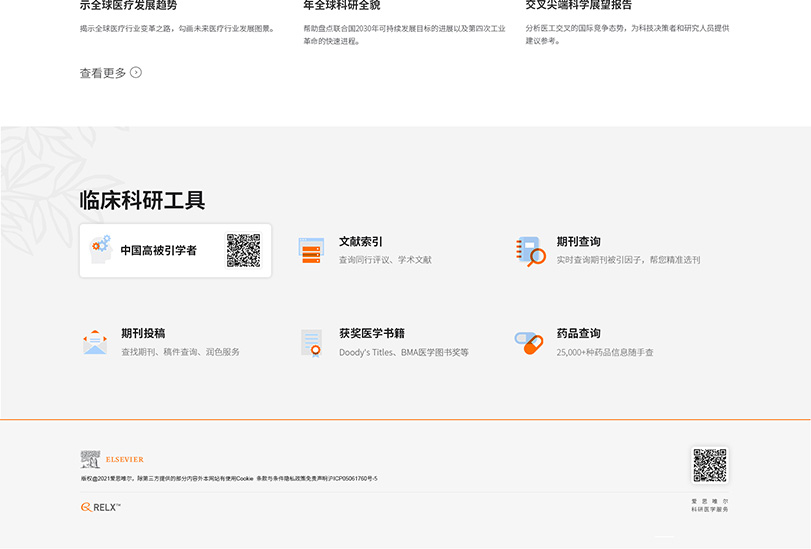
Task: Click the footer QR code for 爱思唯尔
Action: pyautogui.click(x=710, y=465)
